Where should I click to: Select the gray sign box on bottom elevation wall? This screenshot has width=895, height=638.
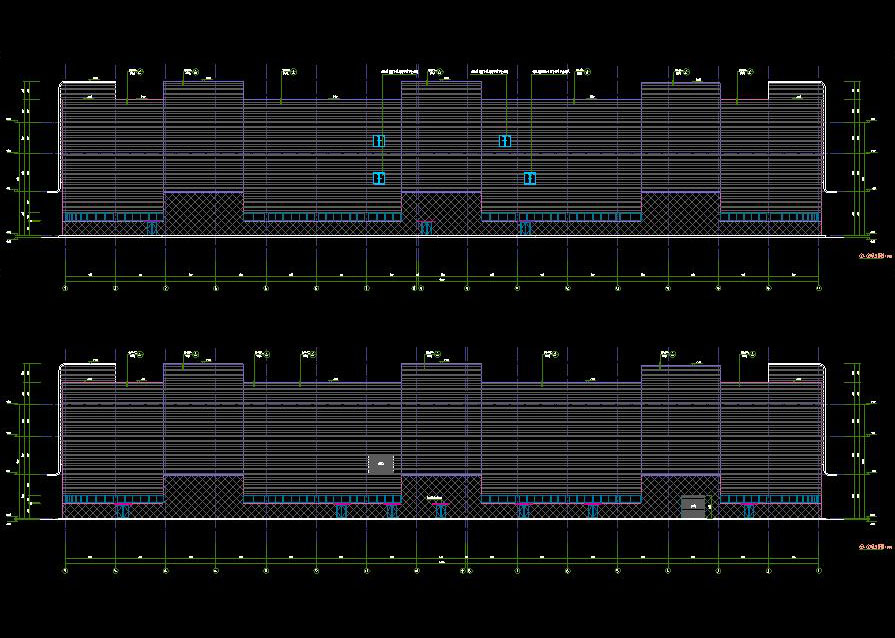tap(381, 463)
